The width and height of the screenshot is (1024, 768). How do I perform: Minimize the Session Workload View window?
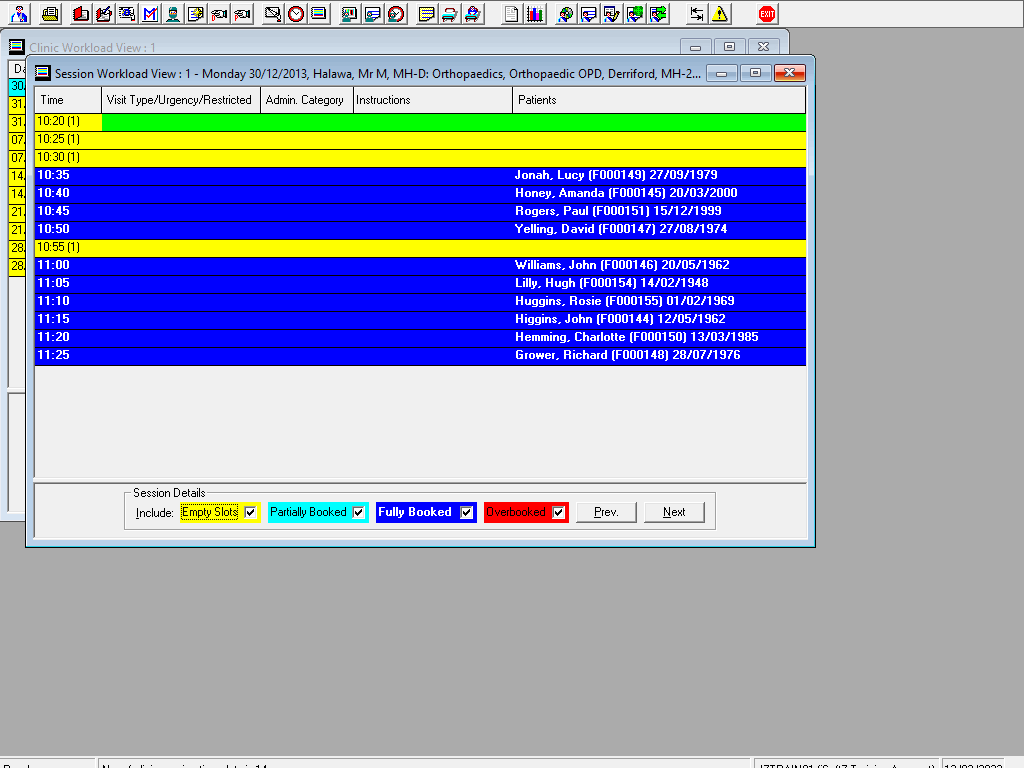[x=722, y=73]
